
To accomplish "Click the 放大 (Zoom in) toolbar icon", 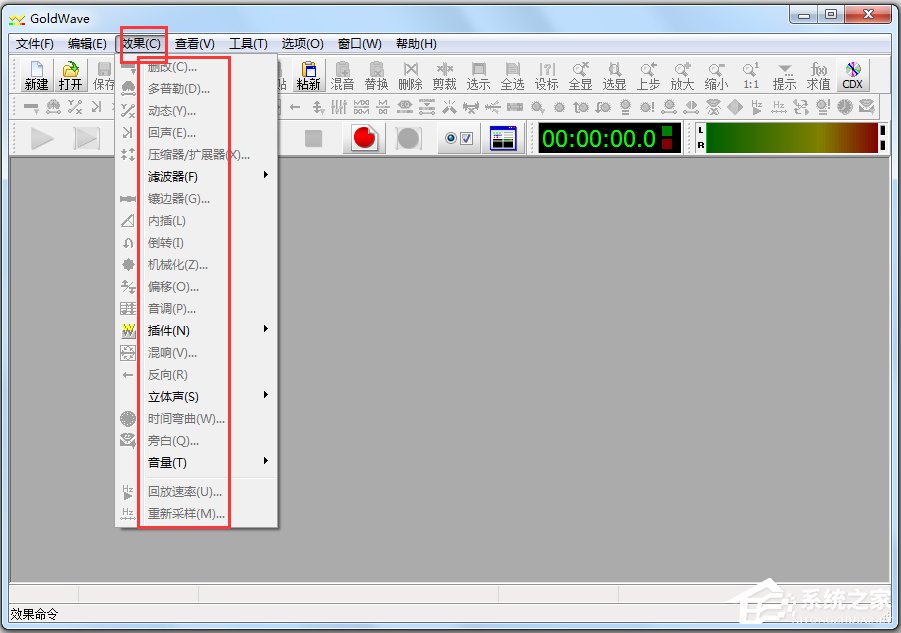I will pos(682,75).
